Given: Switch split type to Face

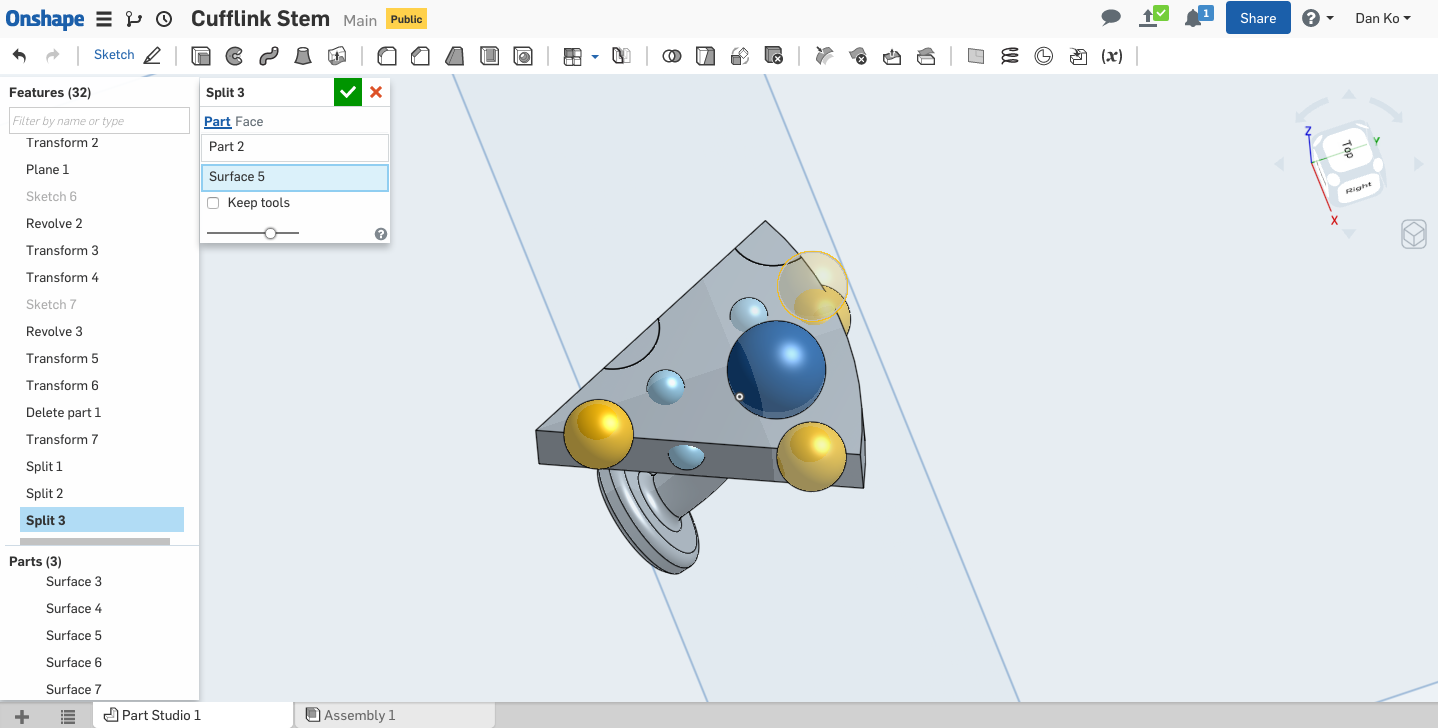Looking at the screenshot, I should [249, 122].
